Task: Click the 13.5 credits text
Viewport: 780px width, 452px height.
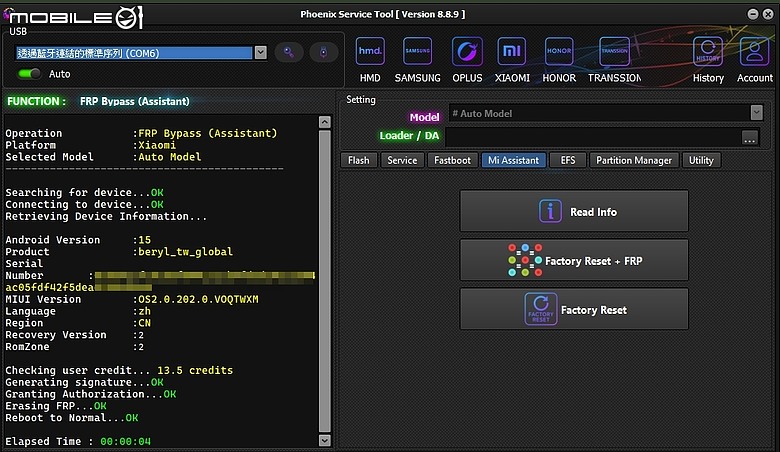Action: (x=195, y=370)
